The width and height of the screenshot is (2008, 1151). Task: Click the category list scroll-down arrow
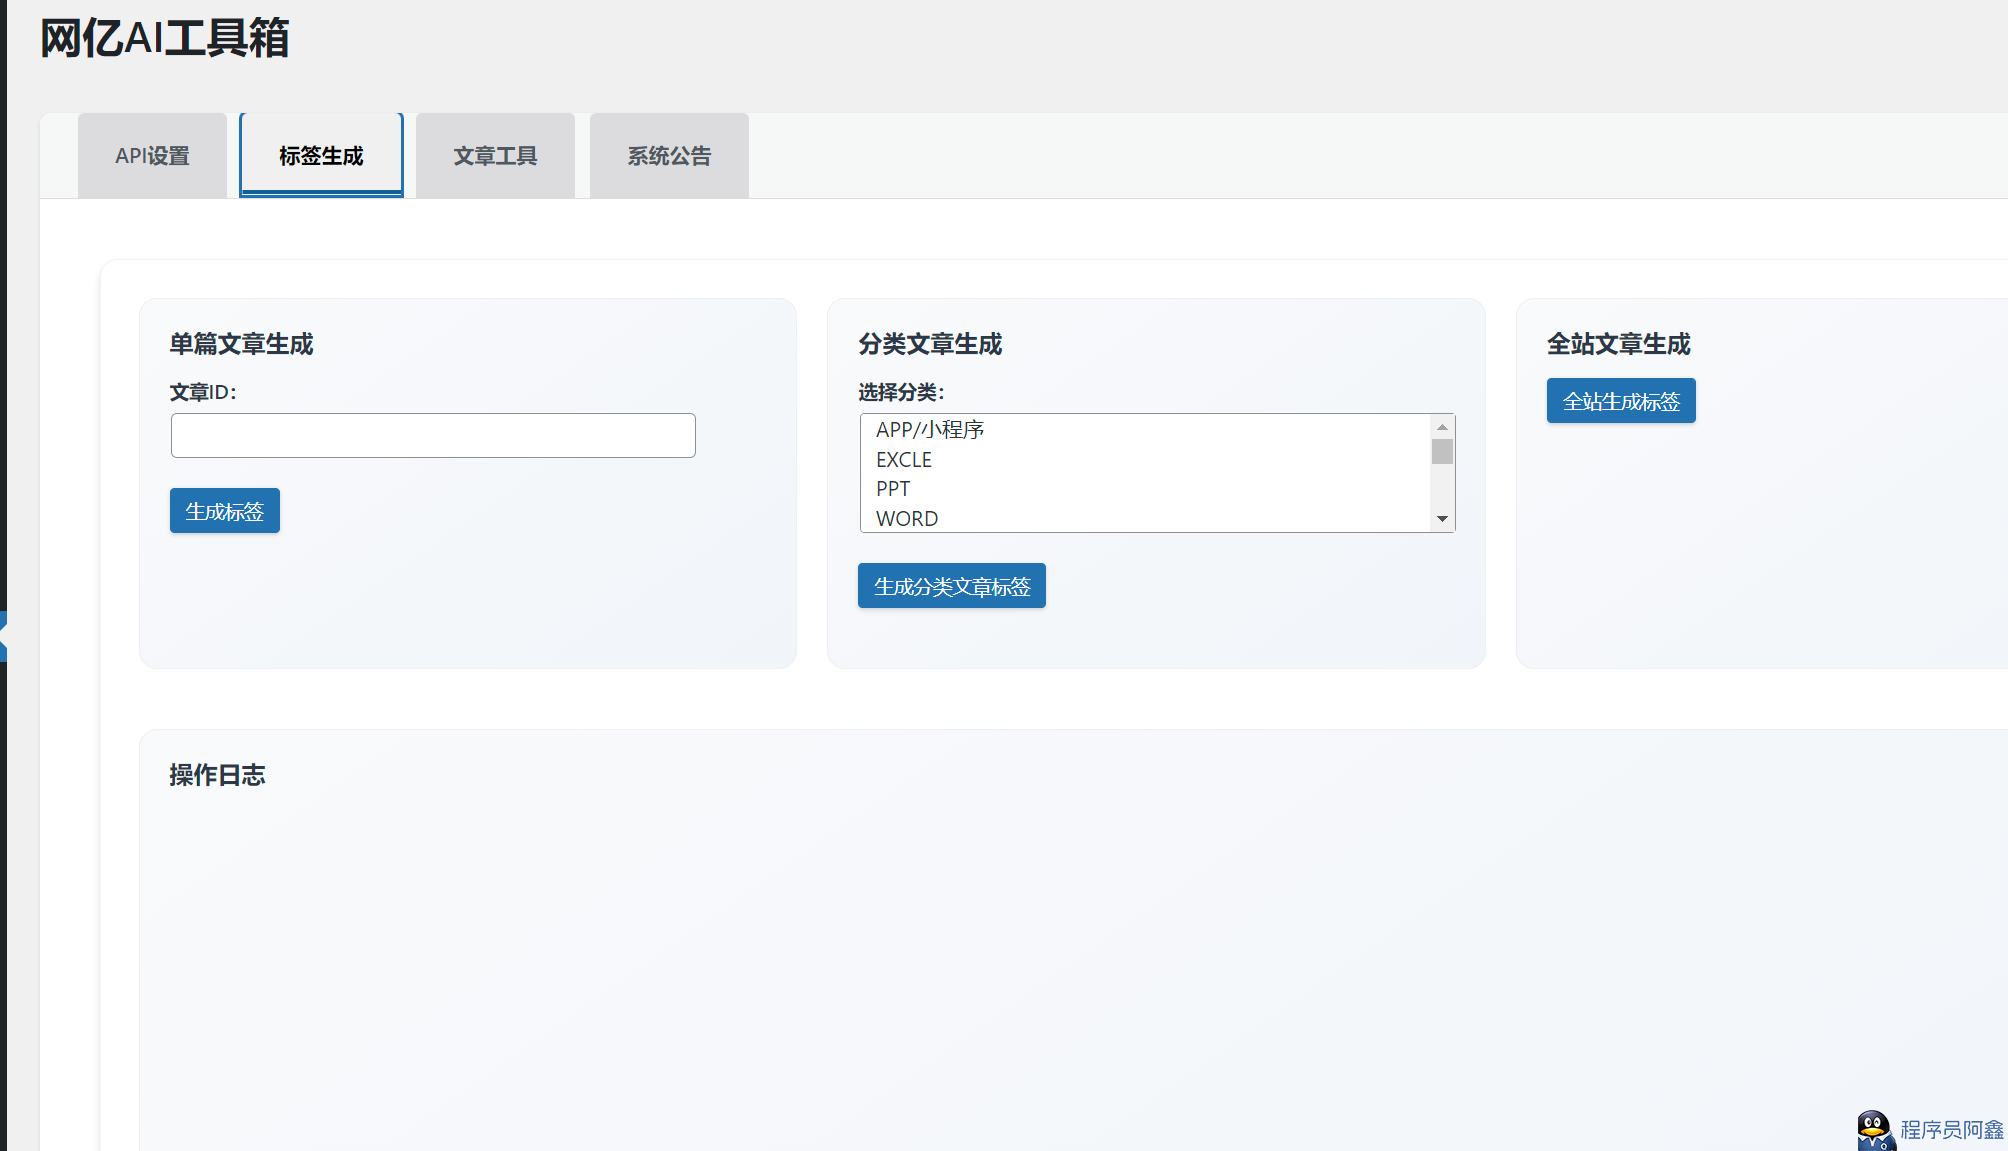click(x=1442, y=519)
